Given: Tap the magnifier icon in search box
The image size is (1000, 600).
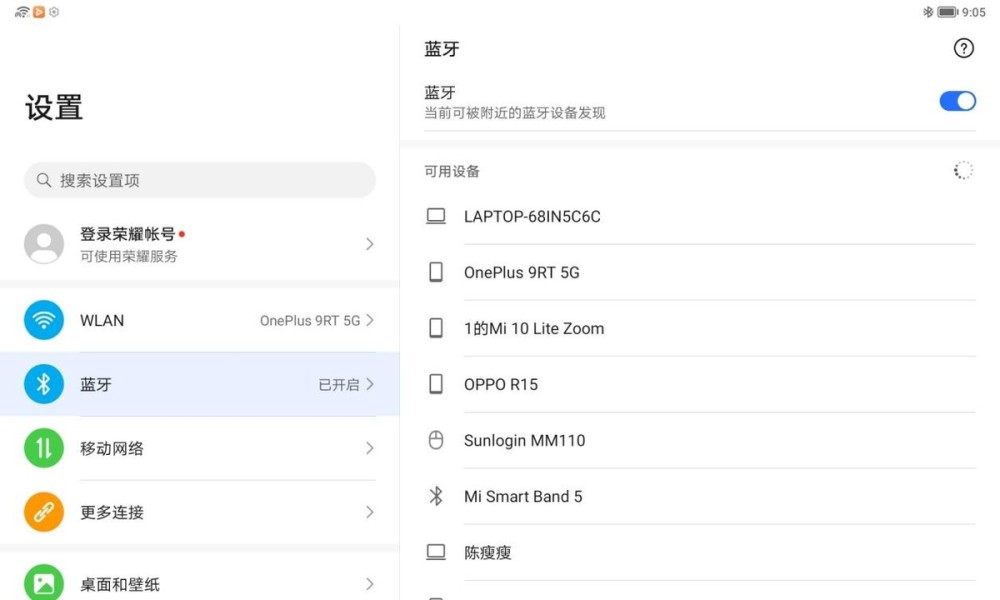Looking at the screenshot, I should (x=43, y=180).
